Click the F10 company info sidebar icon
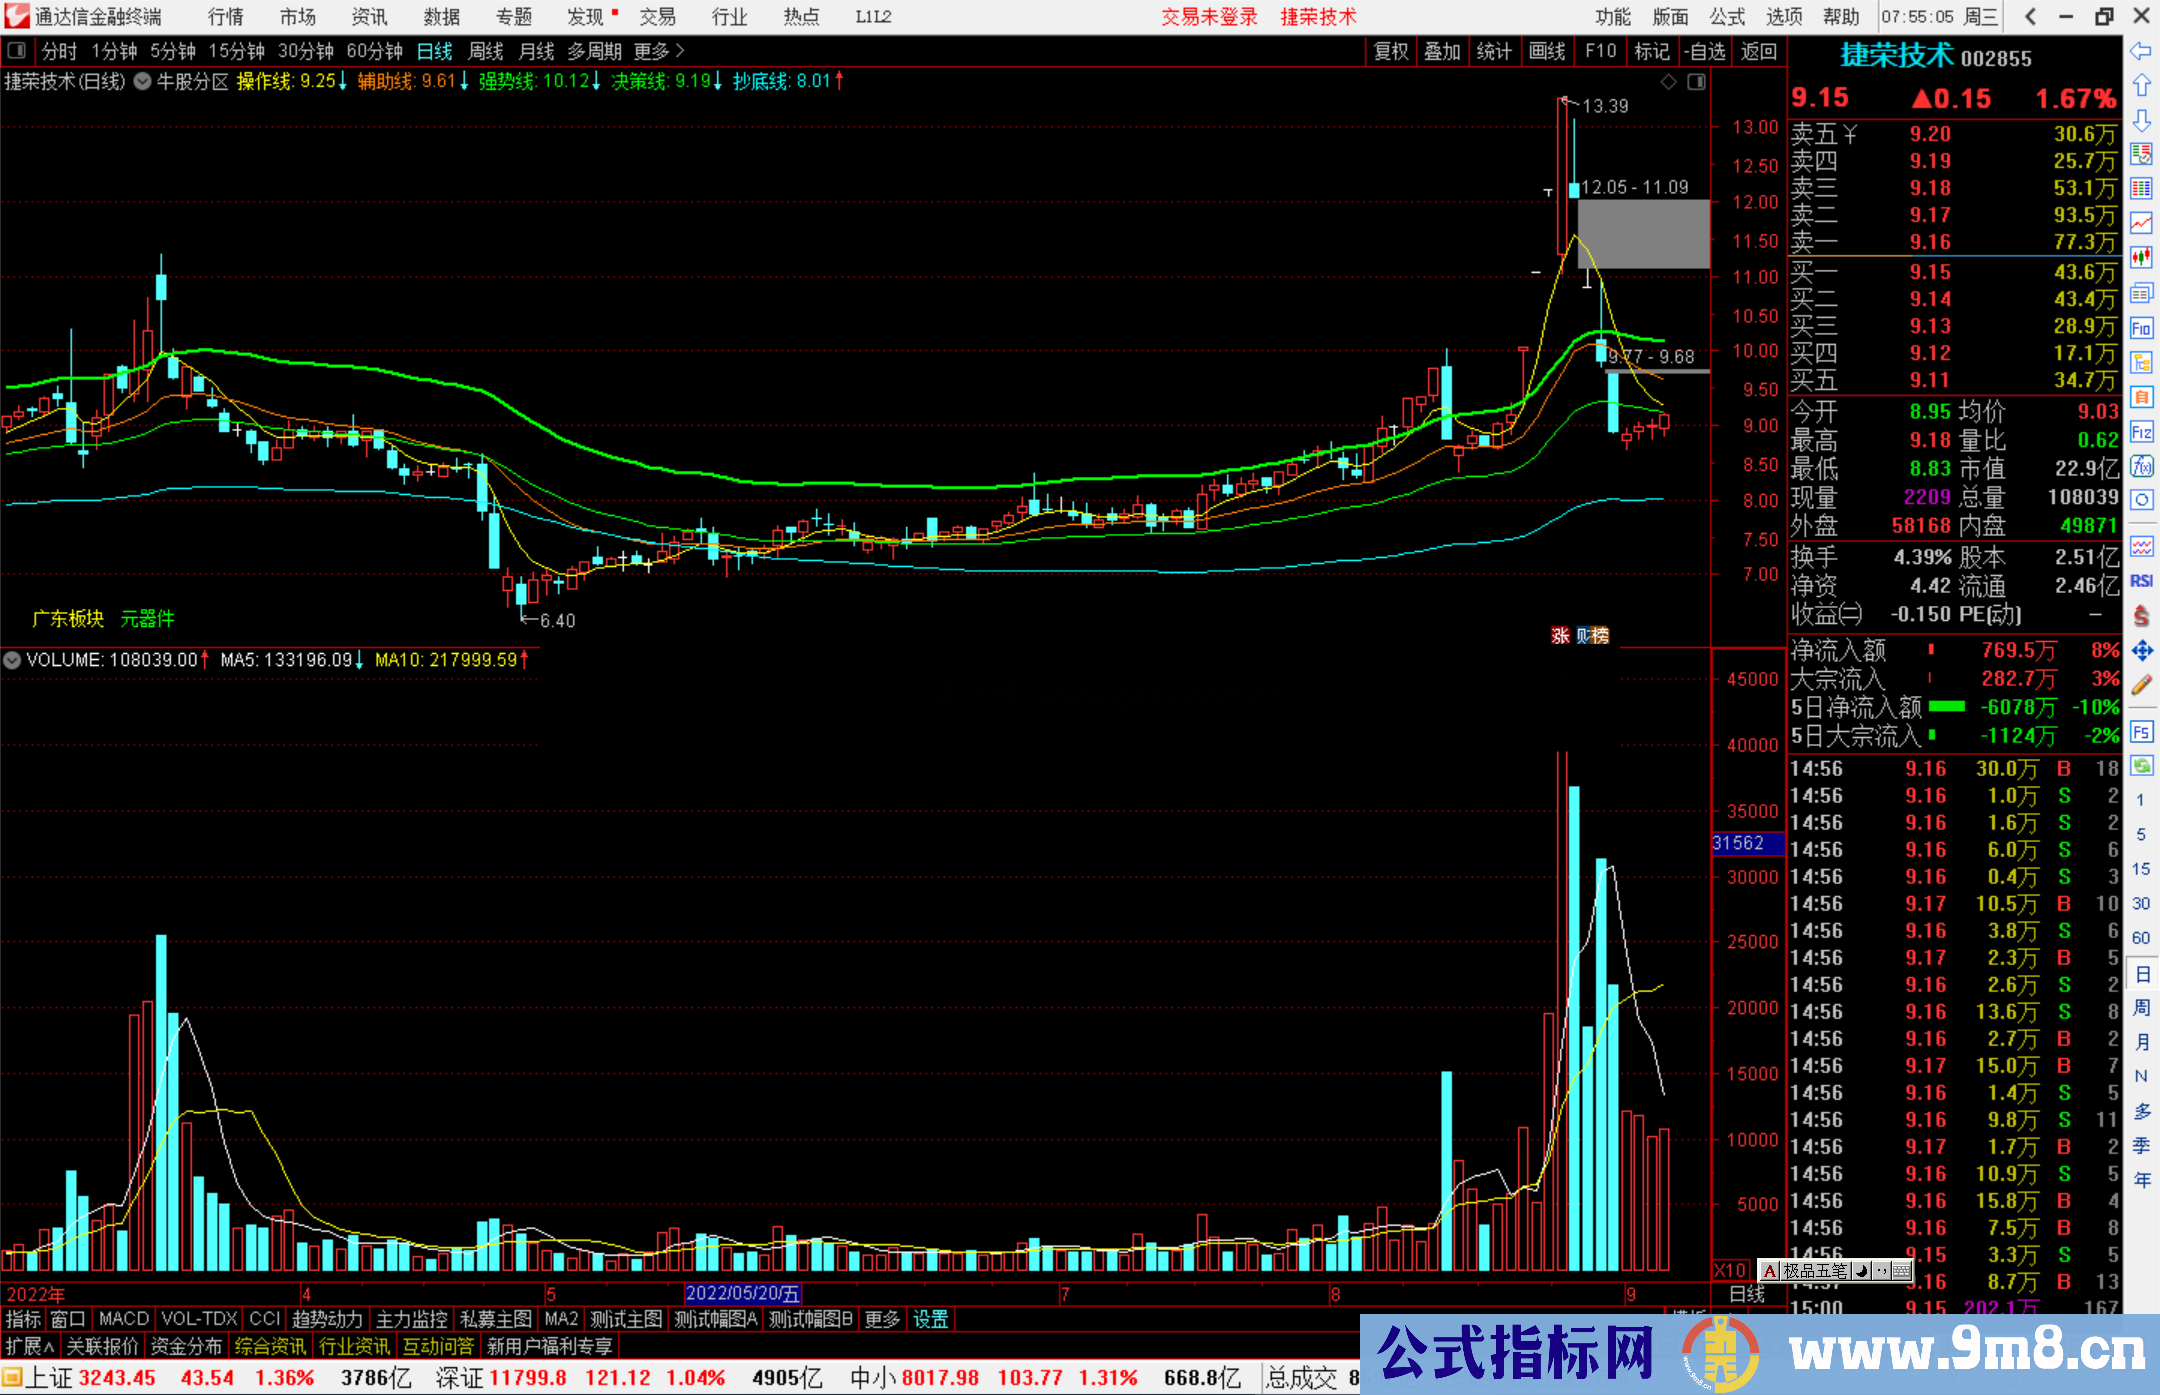The width and height of the screenshot is (2160, 1395). pyautogui.click(x=2141, y=328)
